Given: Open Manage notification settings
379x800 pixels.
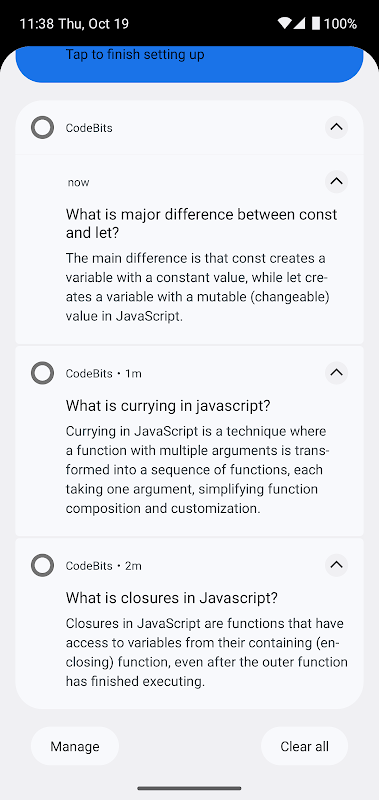Looking at the screenshot, I should [x=75, y=746].
